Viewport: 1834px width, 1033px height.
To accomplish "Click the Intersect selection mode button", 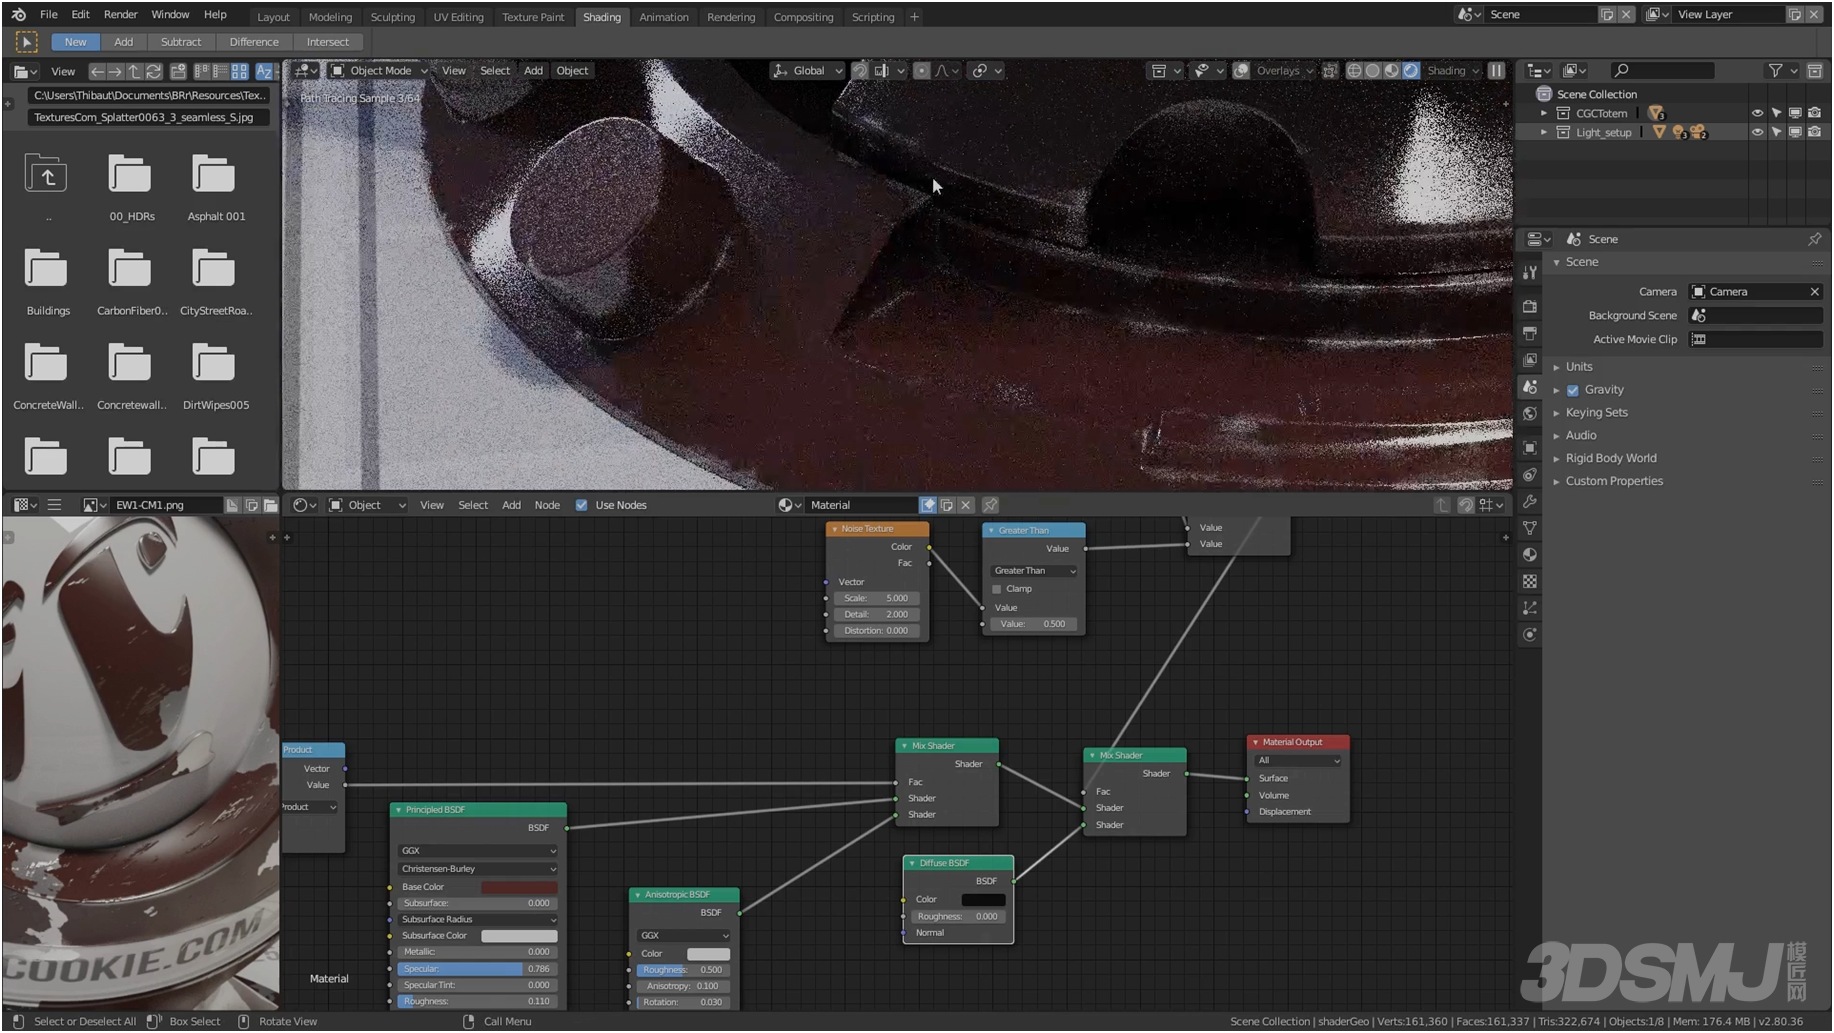I will point(328,42).
